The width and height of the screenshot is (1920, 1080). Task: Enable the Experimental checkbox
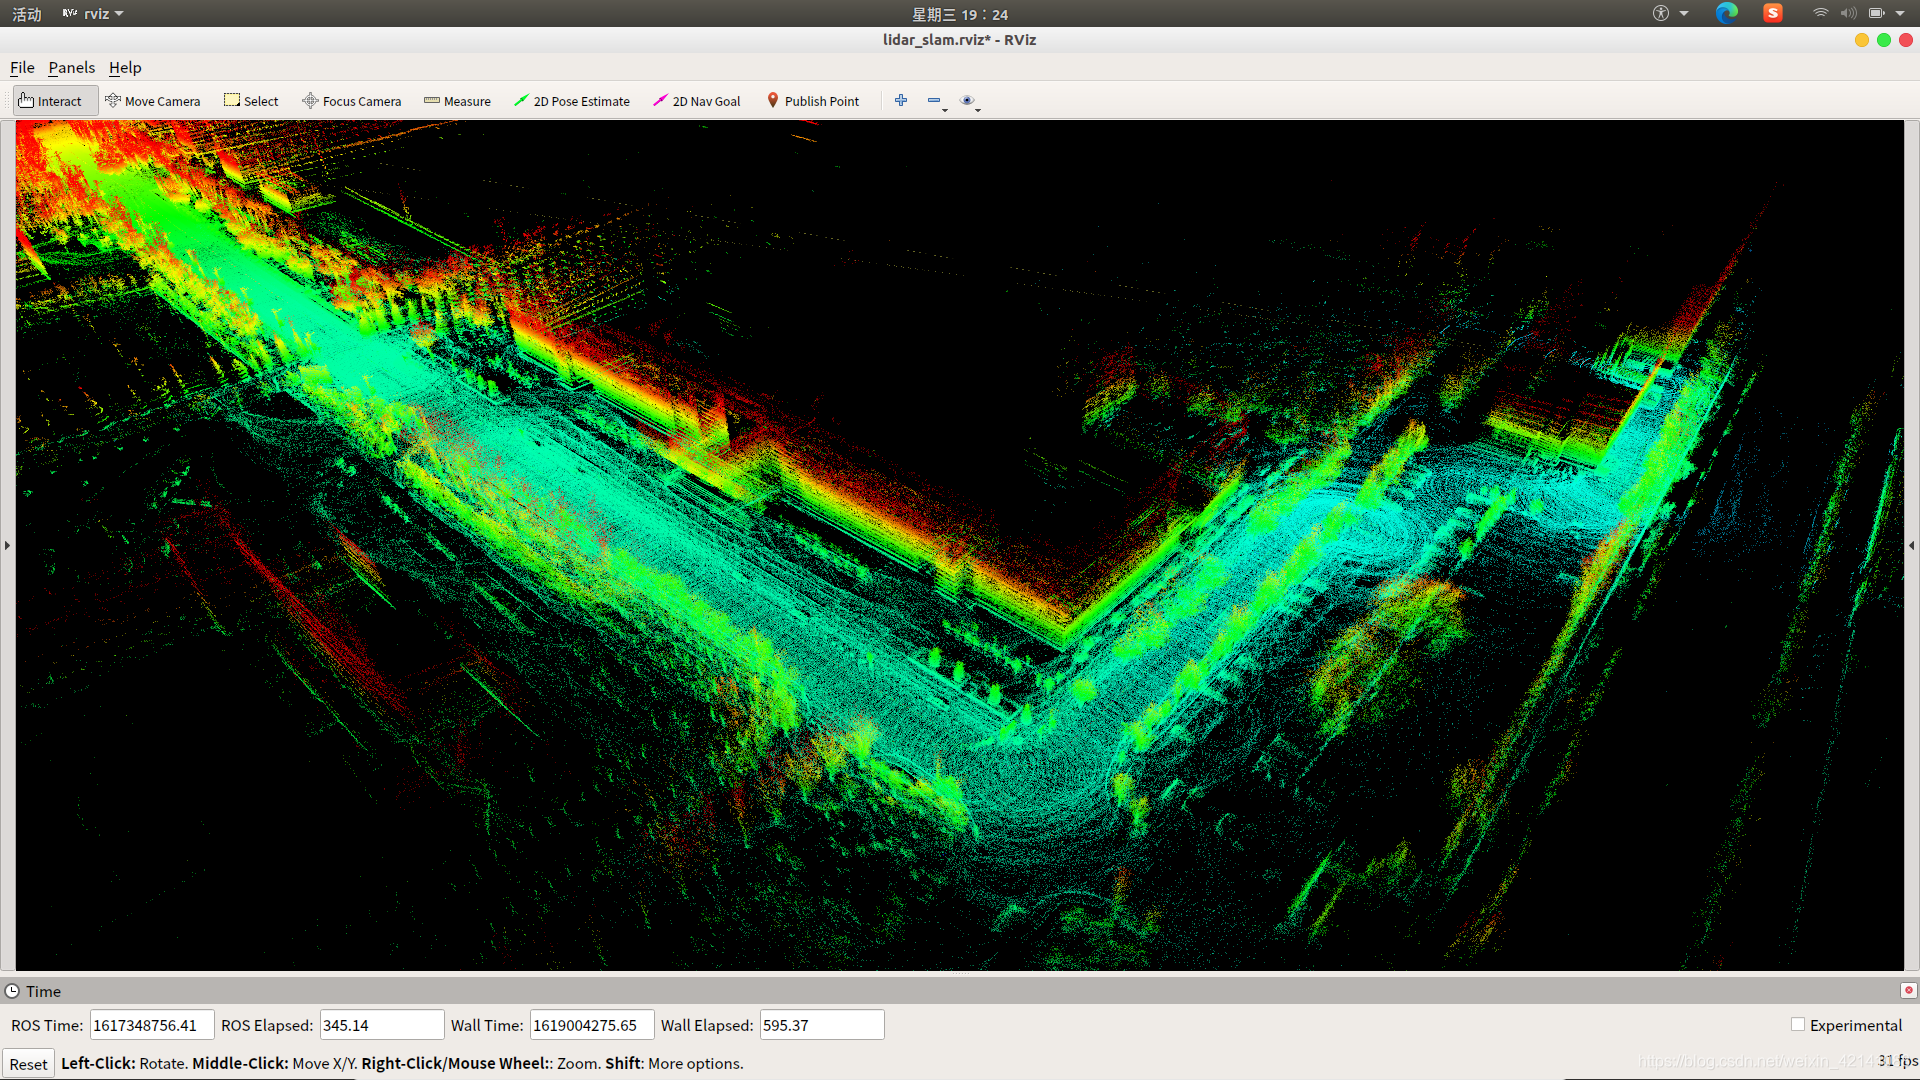(x=1798, y=1025)
